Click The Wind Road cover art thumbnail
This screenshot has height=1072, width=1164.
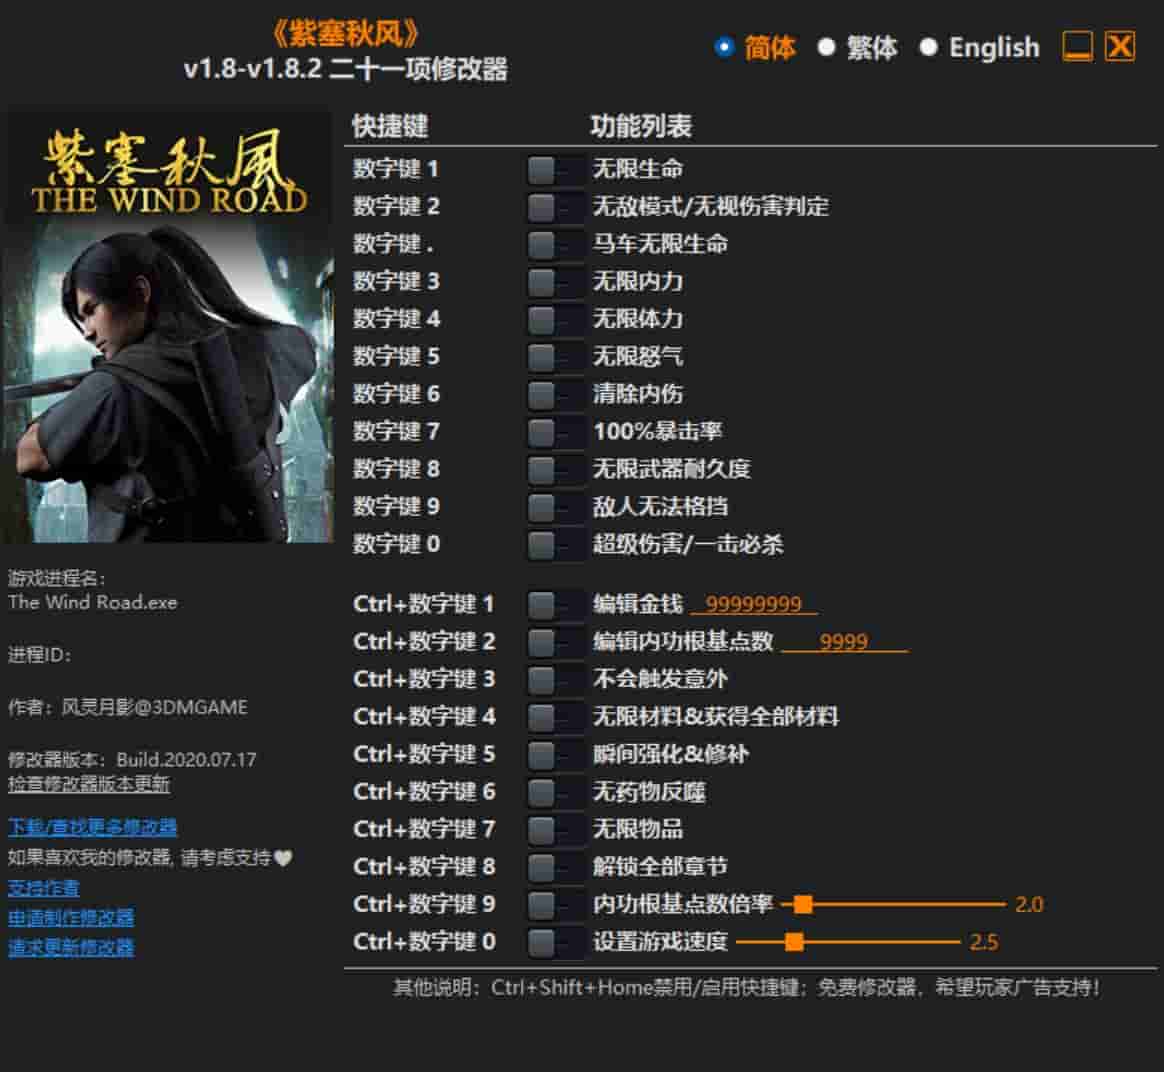point(168,328)
